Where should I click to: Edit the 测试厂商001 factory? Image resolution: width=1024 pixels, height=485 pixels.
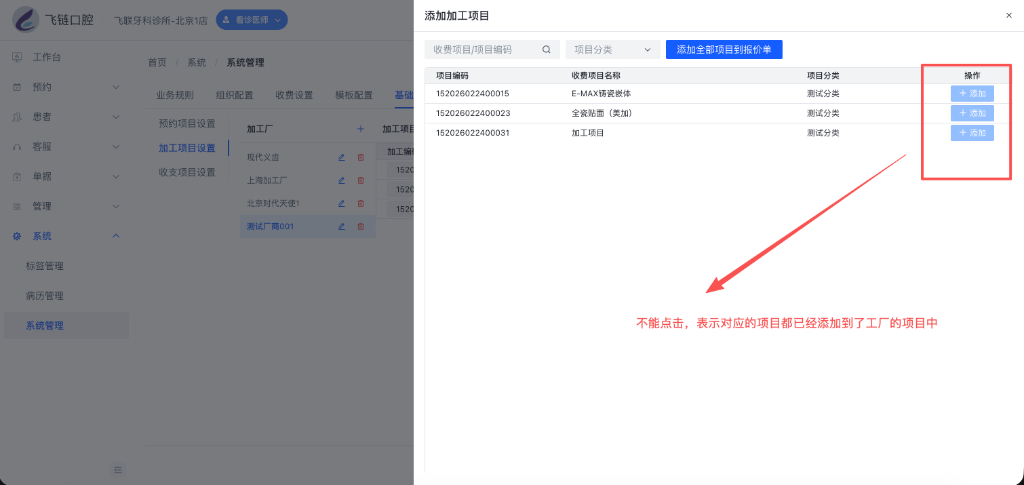[x=341, y=227]
